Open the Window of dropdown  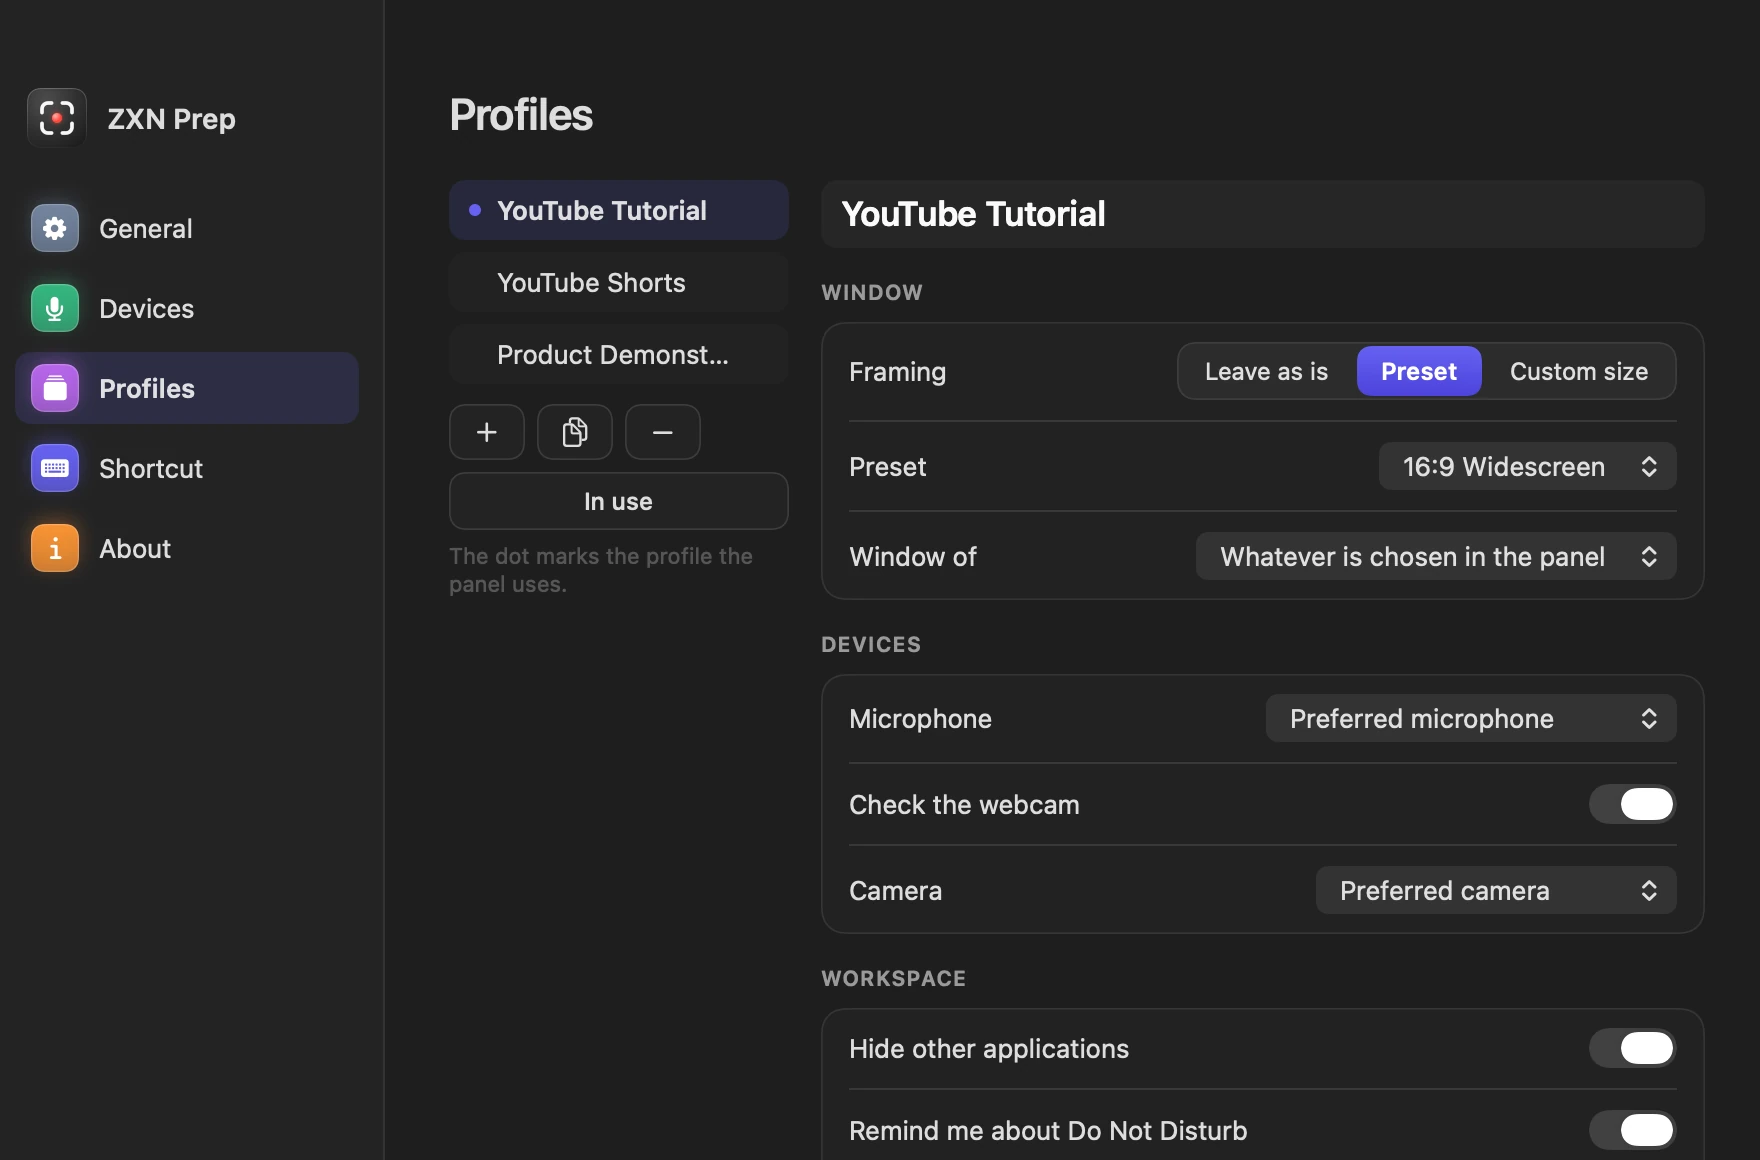(x=1436, y=556)
